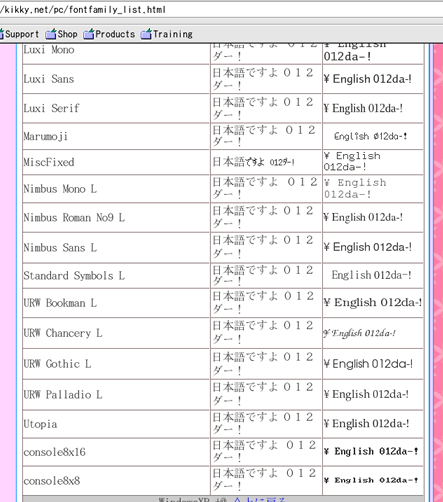Click the English sample in Luxi Serif row
The width and height of the screenshot is (443, 502).
363,109
